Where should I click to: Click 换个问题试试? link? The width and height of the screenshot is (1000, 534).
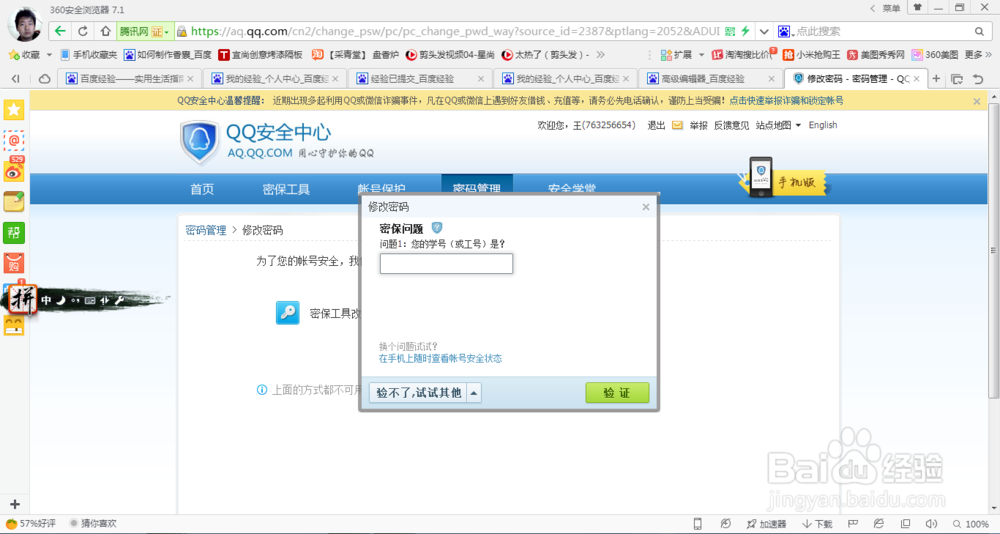pyautogui.click(x=408, y=346)
